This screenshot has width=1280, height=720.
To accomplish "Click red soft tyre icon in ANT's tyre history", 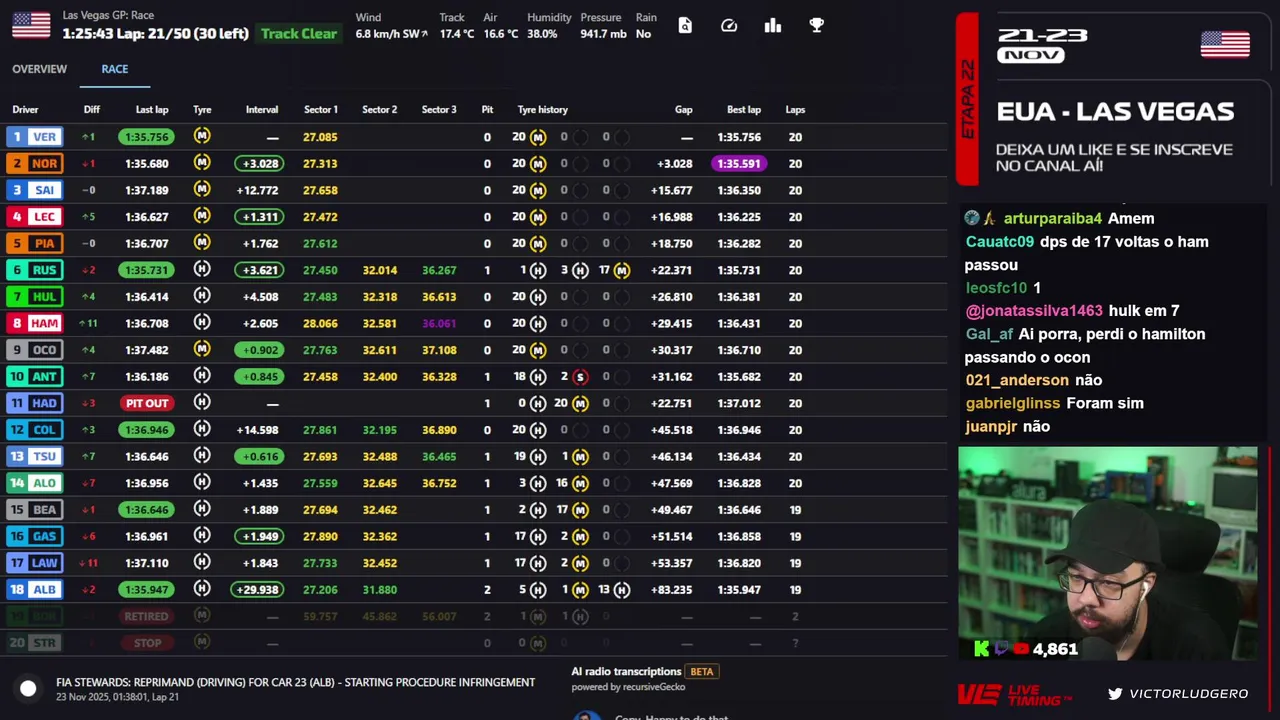I will click(x=580, y=377).
